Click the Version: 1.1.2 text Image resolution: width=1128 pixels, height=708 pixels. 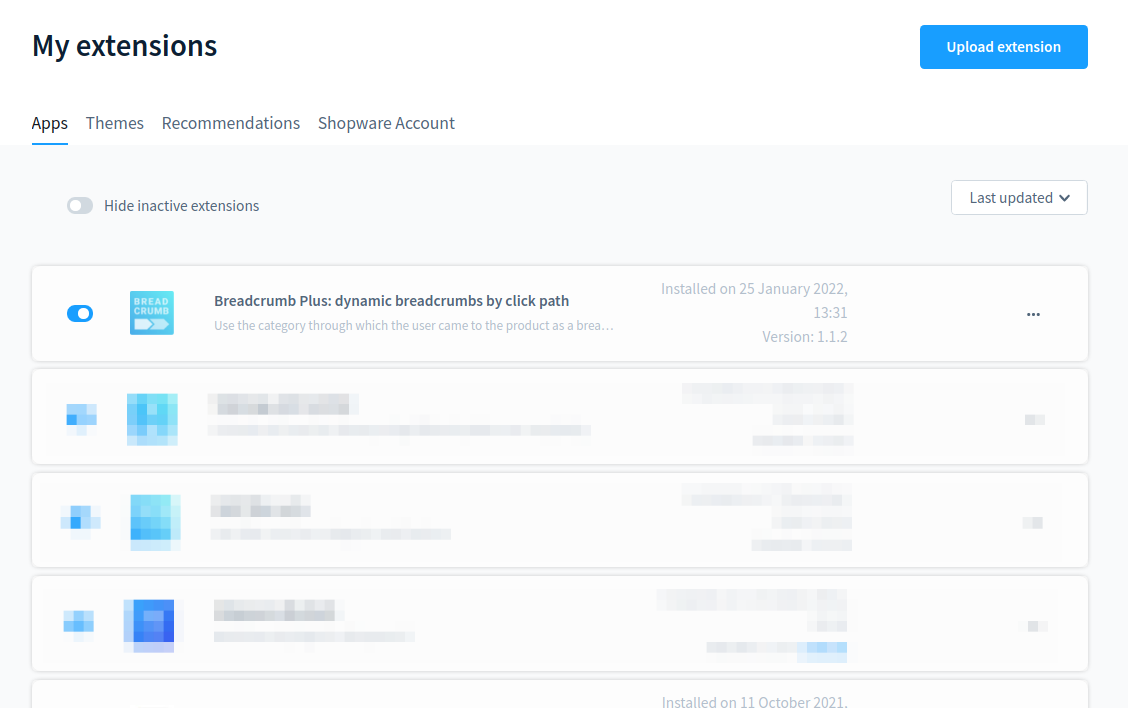tap(804, 337)
